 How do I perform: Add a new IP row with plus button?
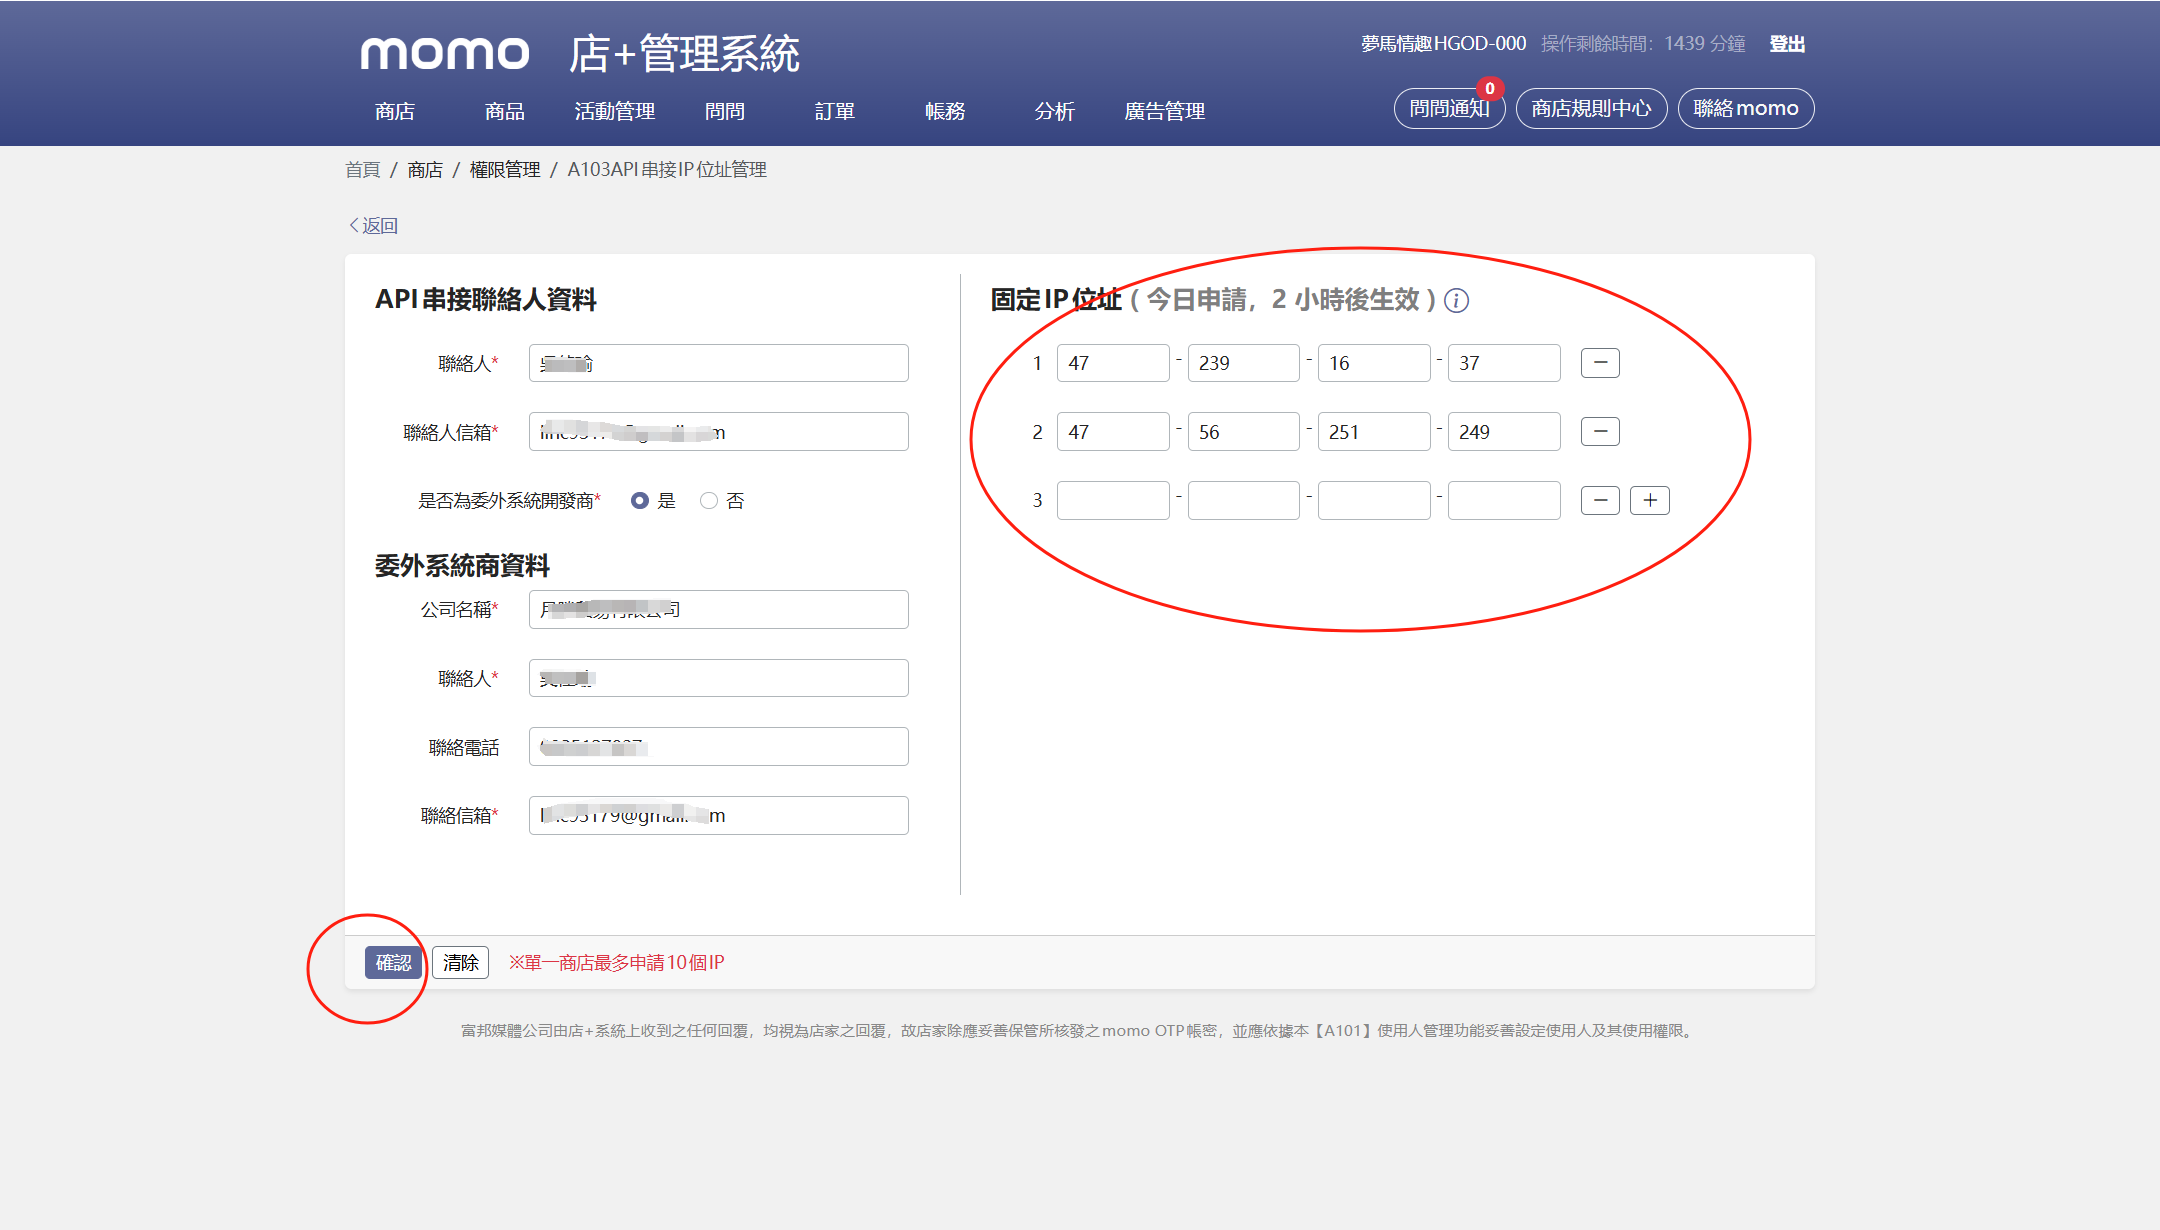point(1650,500)
